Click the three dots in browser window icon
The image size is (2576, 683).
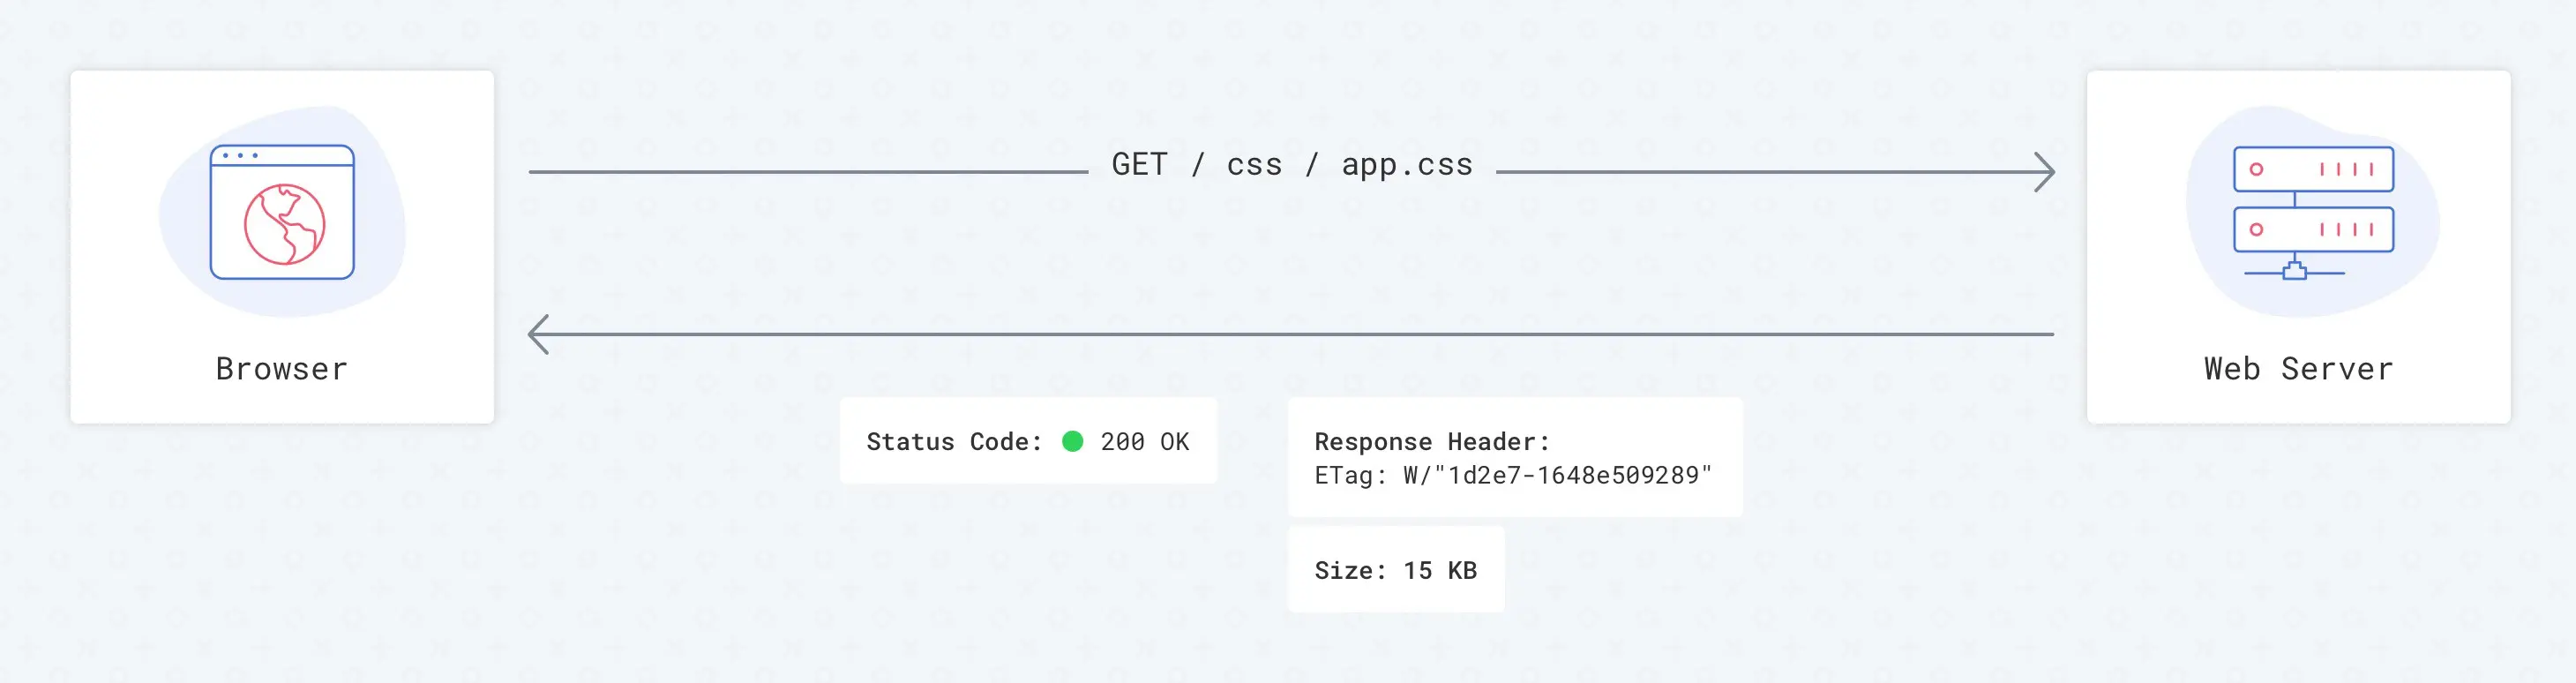coord(240,156)
